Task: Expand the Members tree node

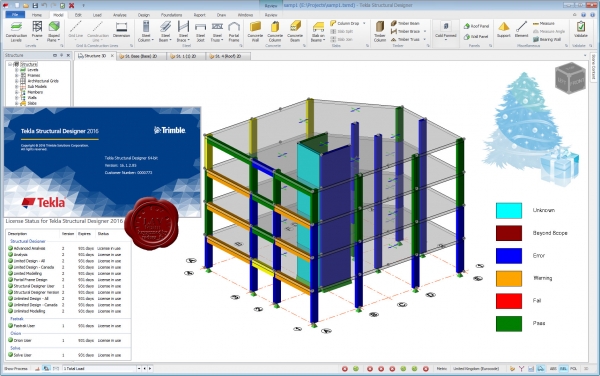Action: tap(16, 92)
